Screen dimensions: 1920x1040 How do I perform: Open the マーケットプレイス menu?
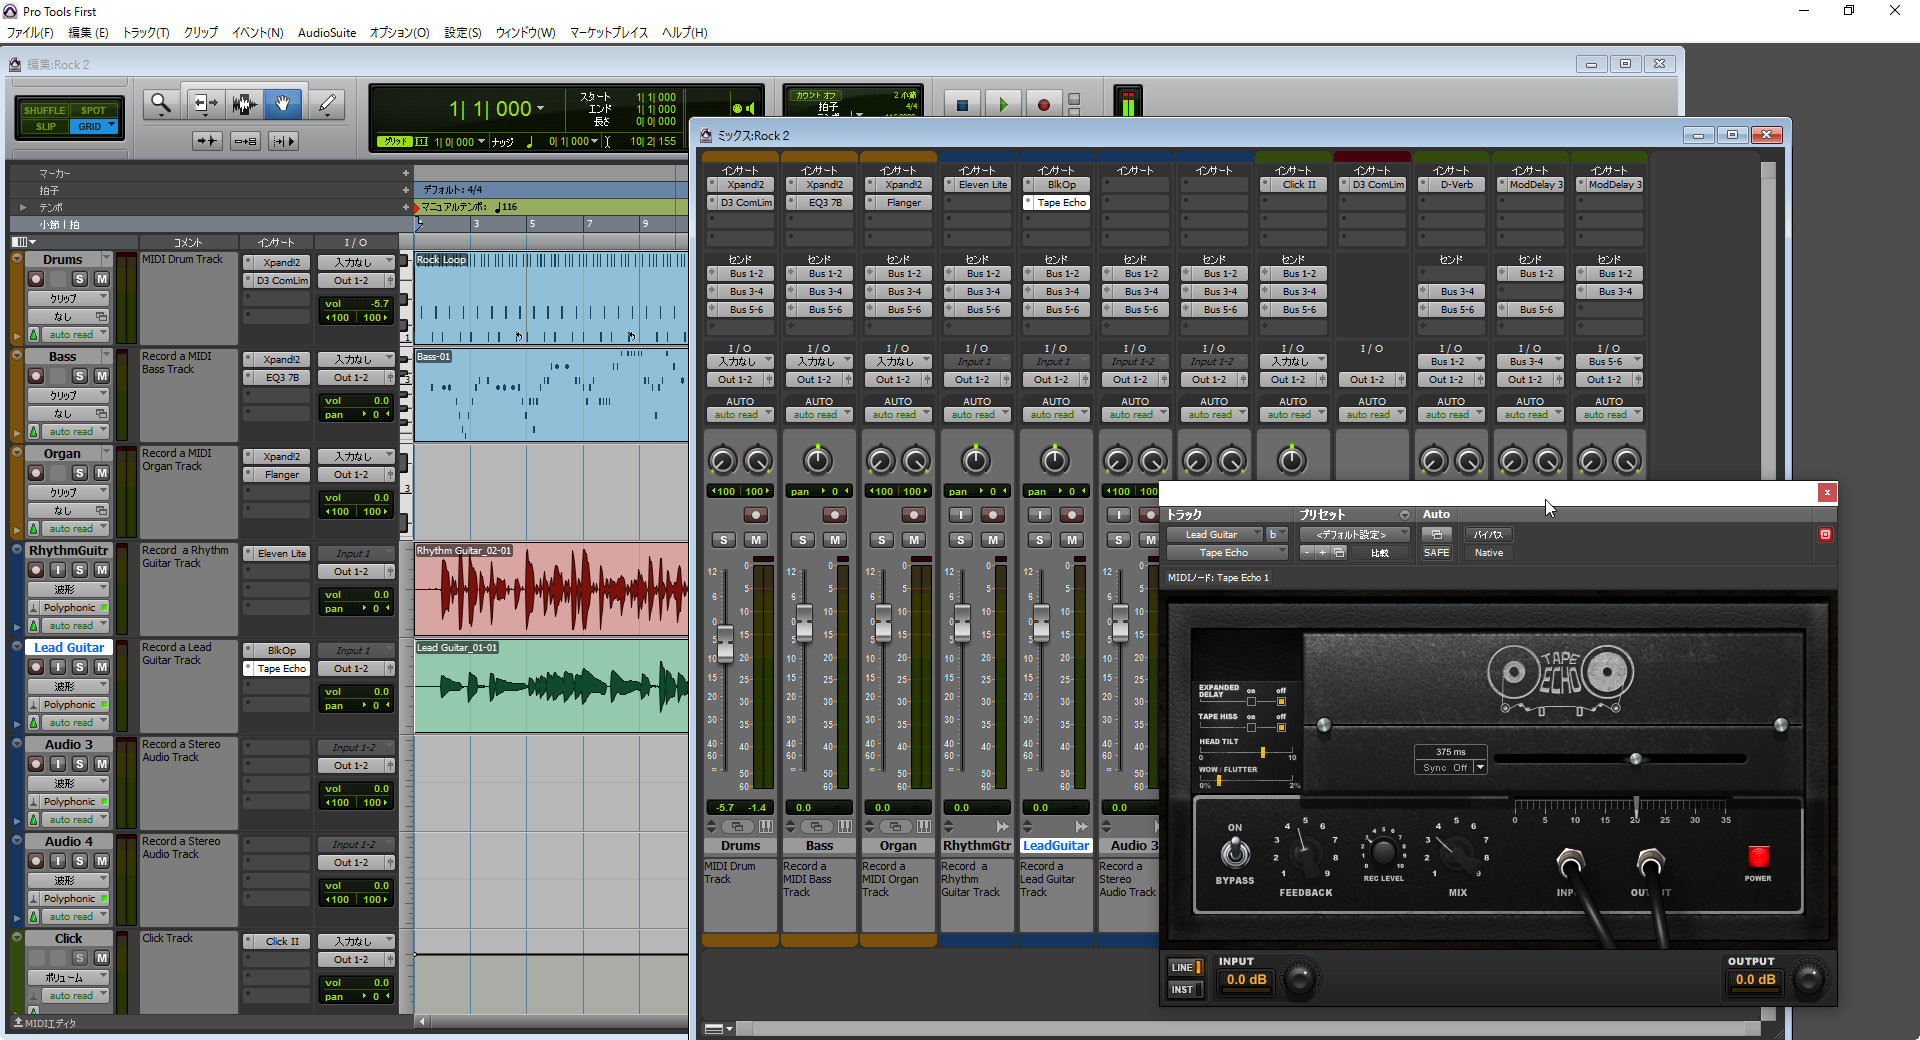click(x=609, y=33)
